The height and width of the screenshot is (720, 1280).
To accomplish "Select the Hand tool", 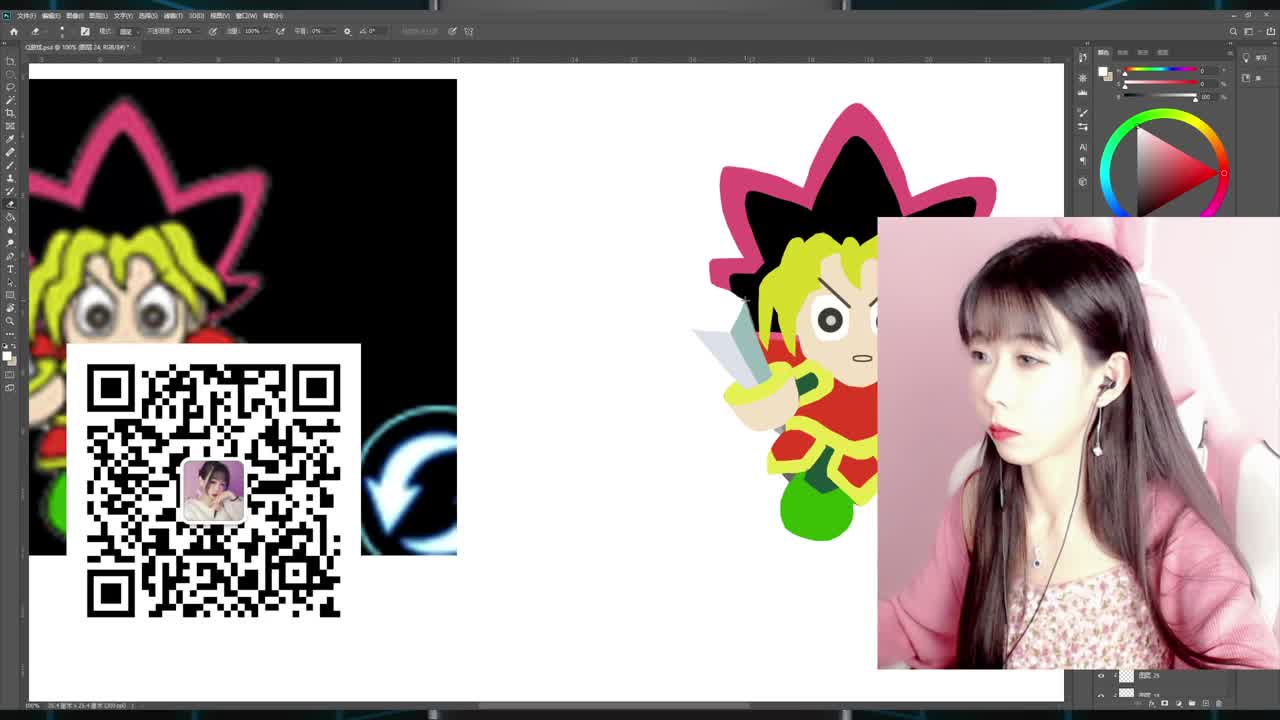I will 10,307.
